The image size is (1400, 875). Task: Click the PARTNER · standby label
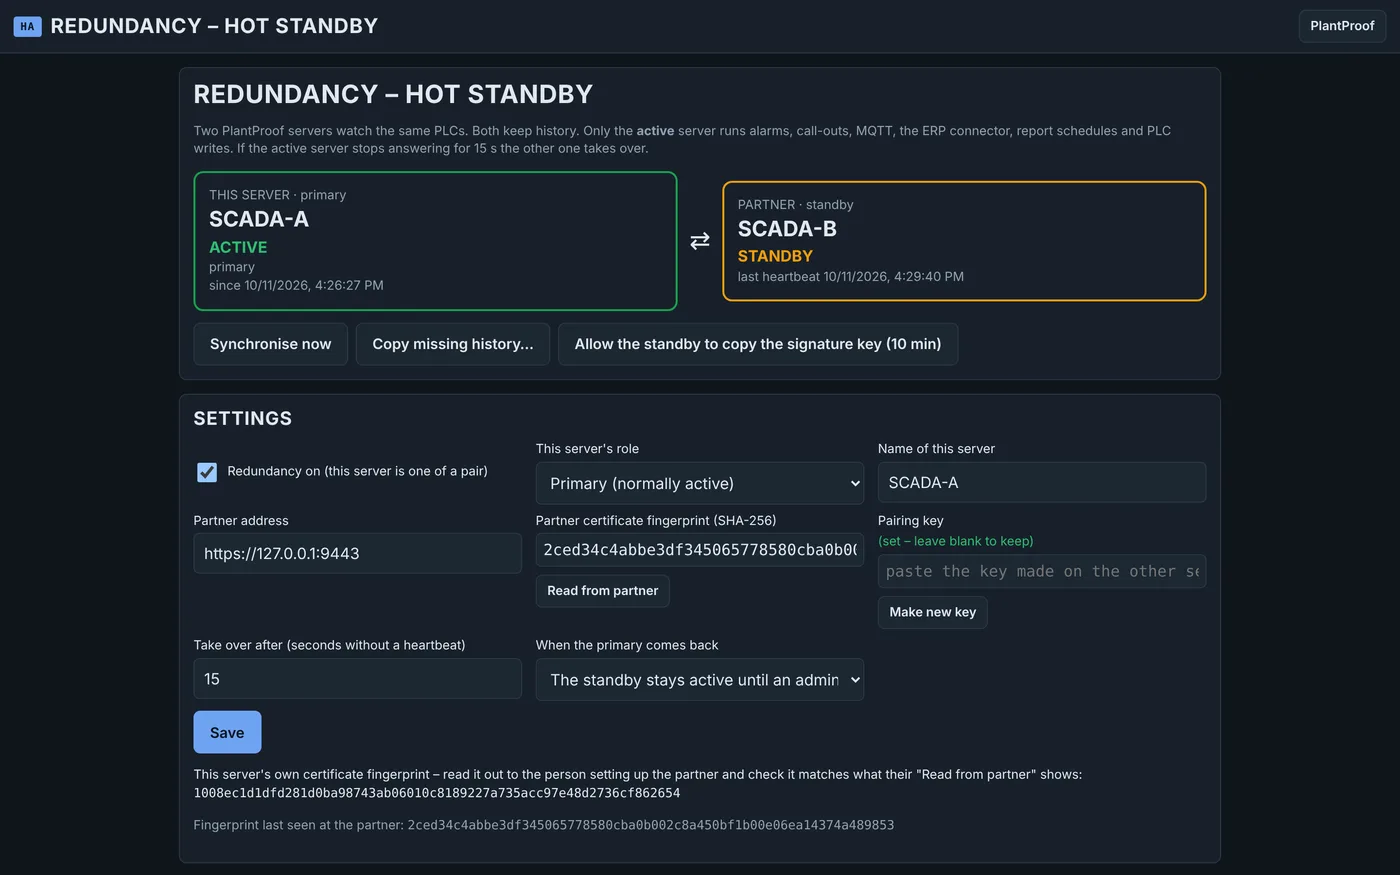[796, 205]
